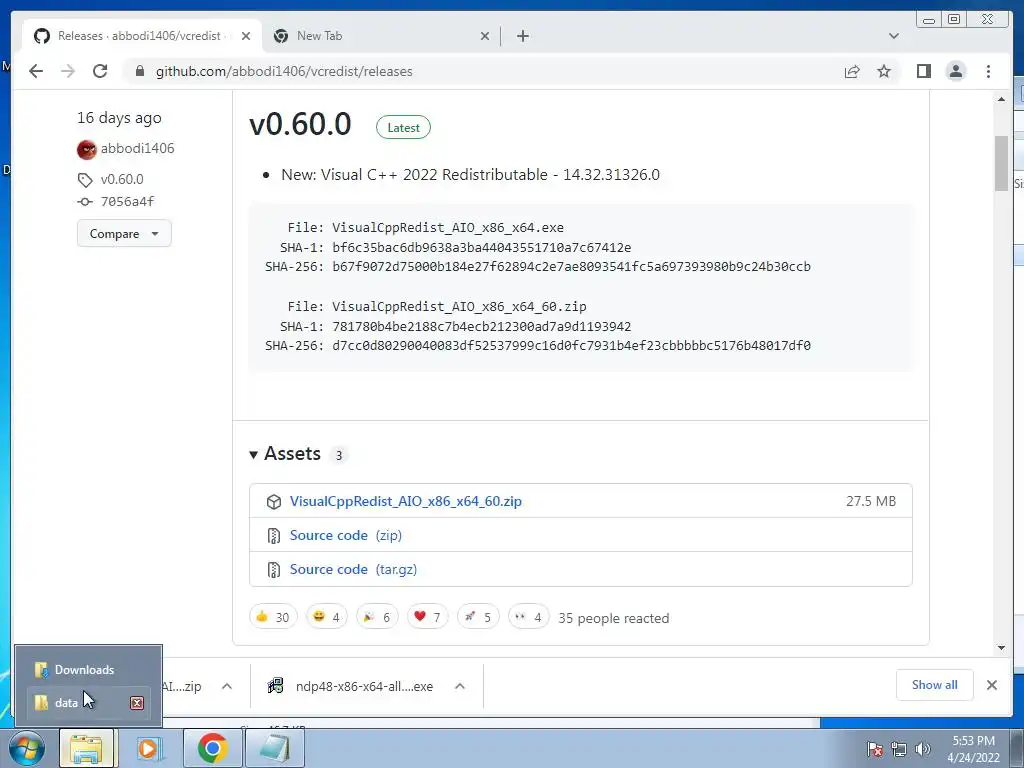Launch Windows Media Player from taskbar

150,748
